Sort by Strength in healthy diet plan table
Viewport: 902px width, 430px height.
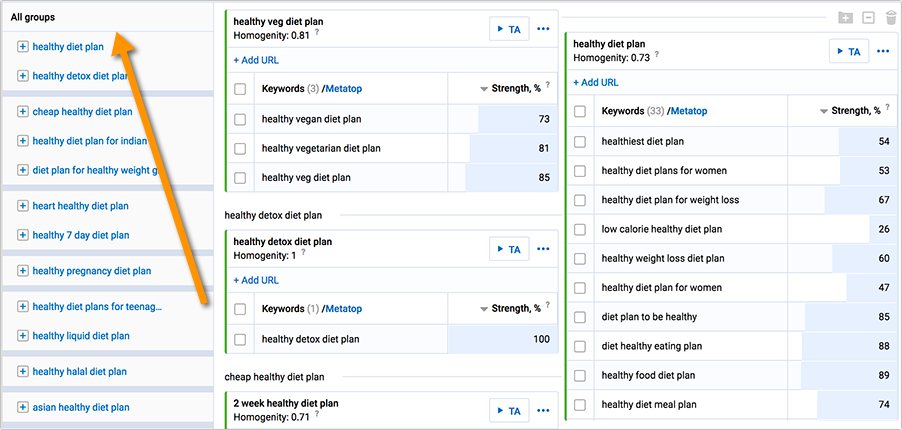[850, 111]
